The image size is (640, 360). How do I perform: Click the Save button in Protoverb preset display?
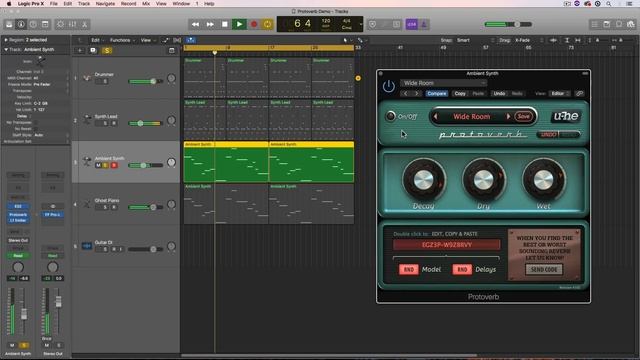coord(524,117)
